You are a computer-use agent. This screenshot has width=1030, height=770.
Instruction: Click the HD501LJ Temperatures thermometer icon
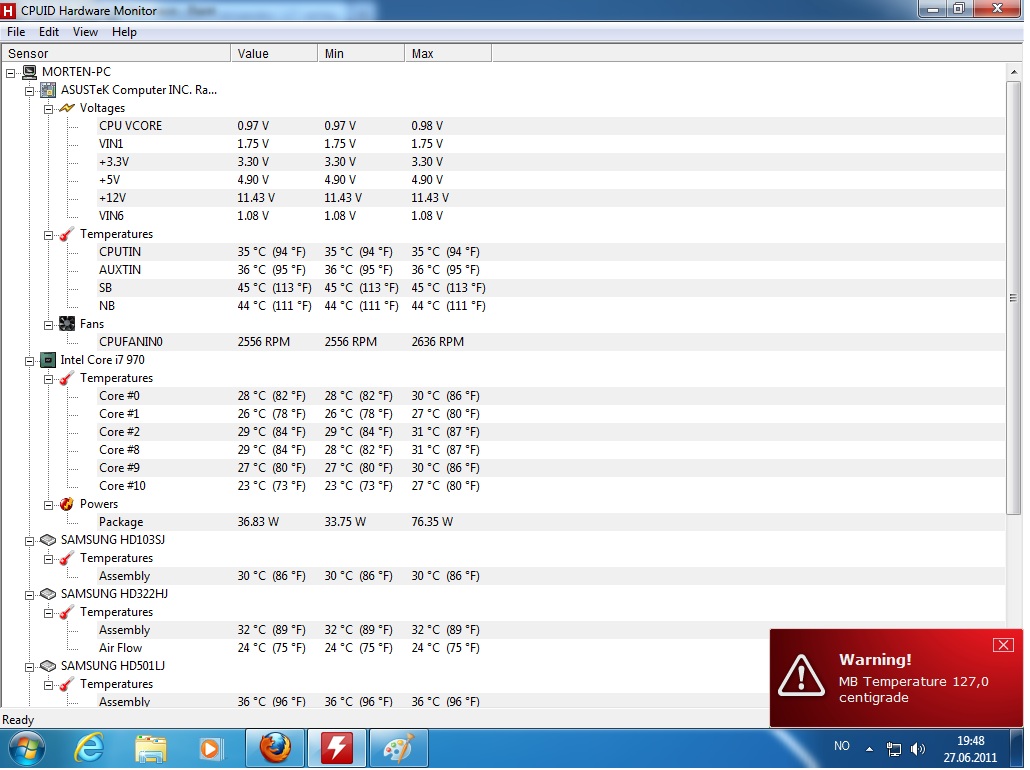(x=66, y=685)
